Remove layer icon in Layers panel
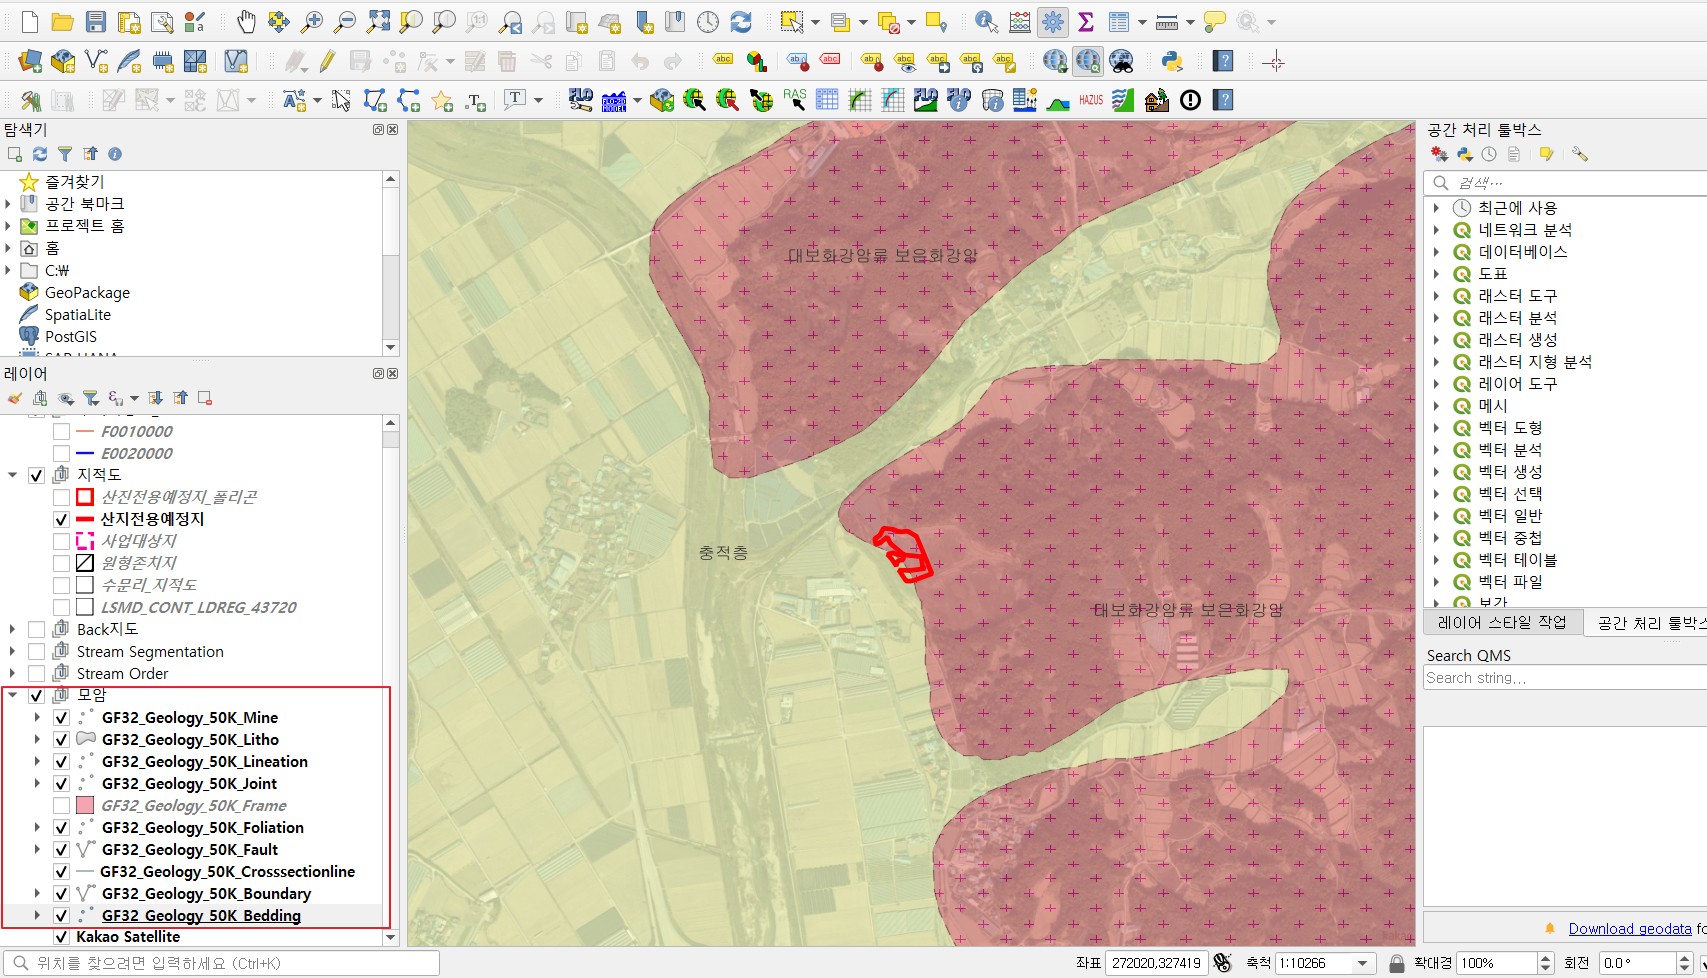This screenshot has height=978, width=1707. pyautogui.click(x=205, y=398)
